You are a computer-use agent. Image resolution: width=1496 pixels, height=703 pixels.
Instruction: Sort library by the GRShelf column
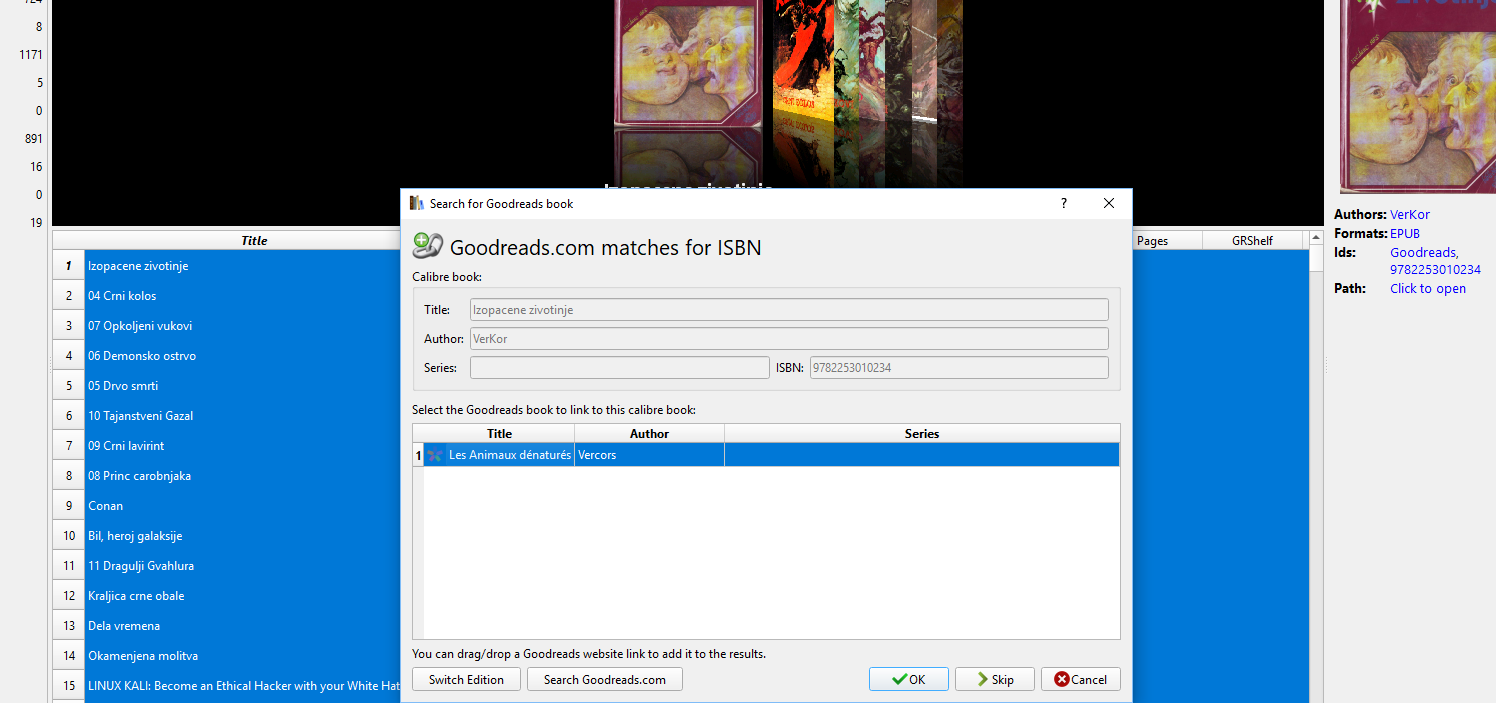click(x=1252, y=240)
